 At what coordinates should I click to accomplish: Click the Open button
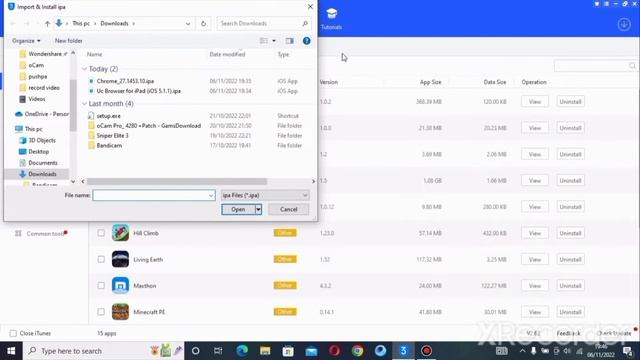[238, 209]
